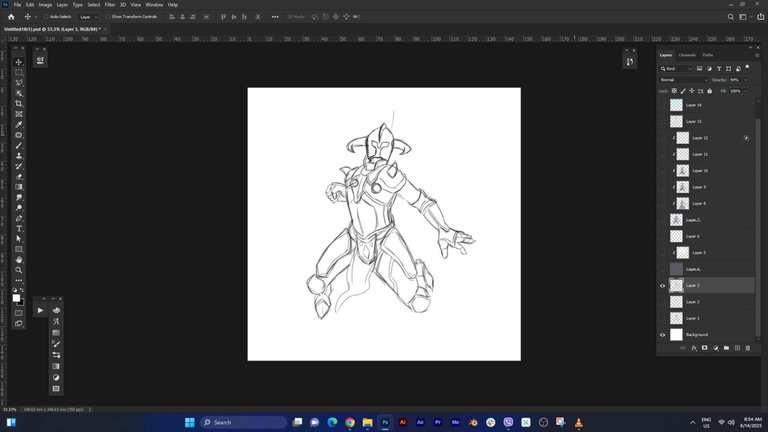This screenshot has width=768, height=432.
Task: Select the Eyedropper tool
Action: click(19, 124)
